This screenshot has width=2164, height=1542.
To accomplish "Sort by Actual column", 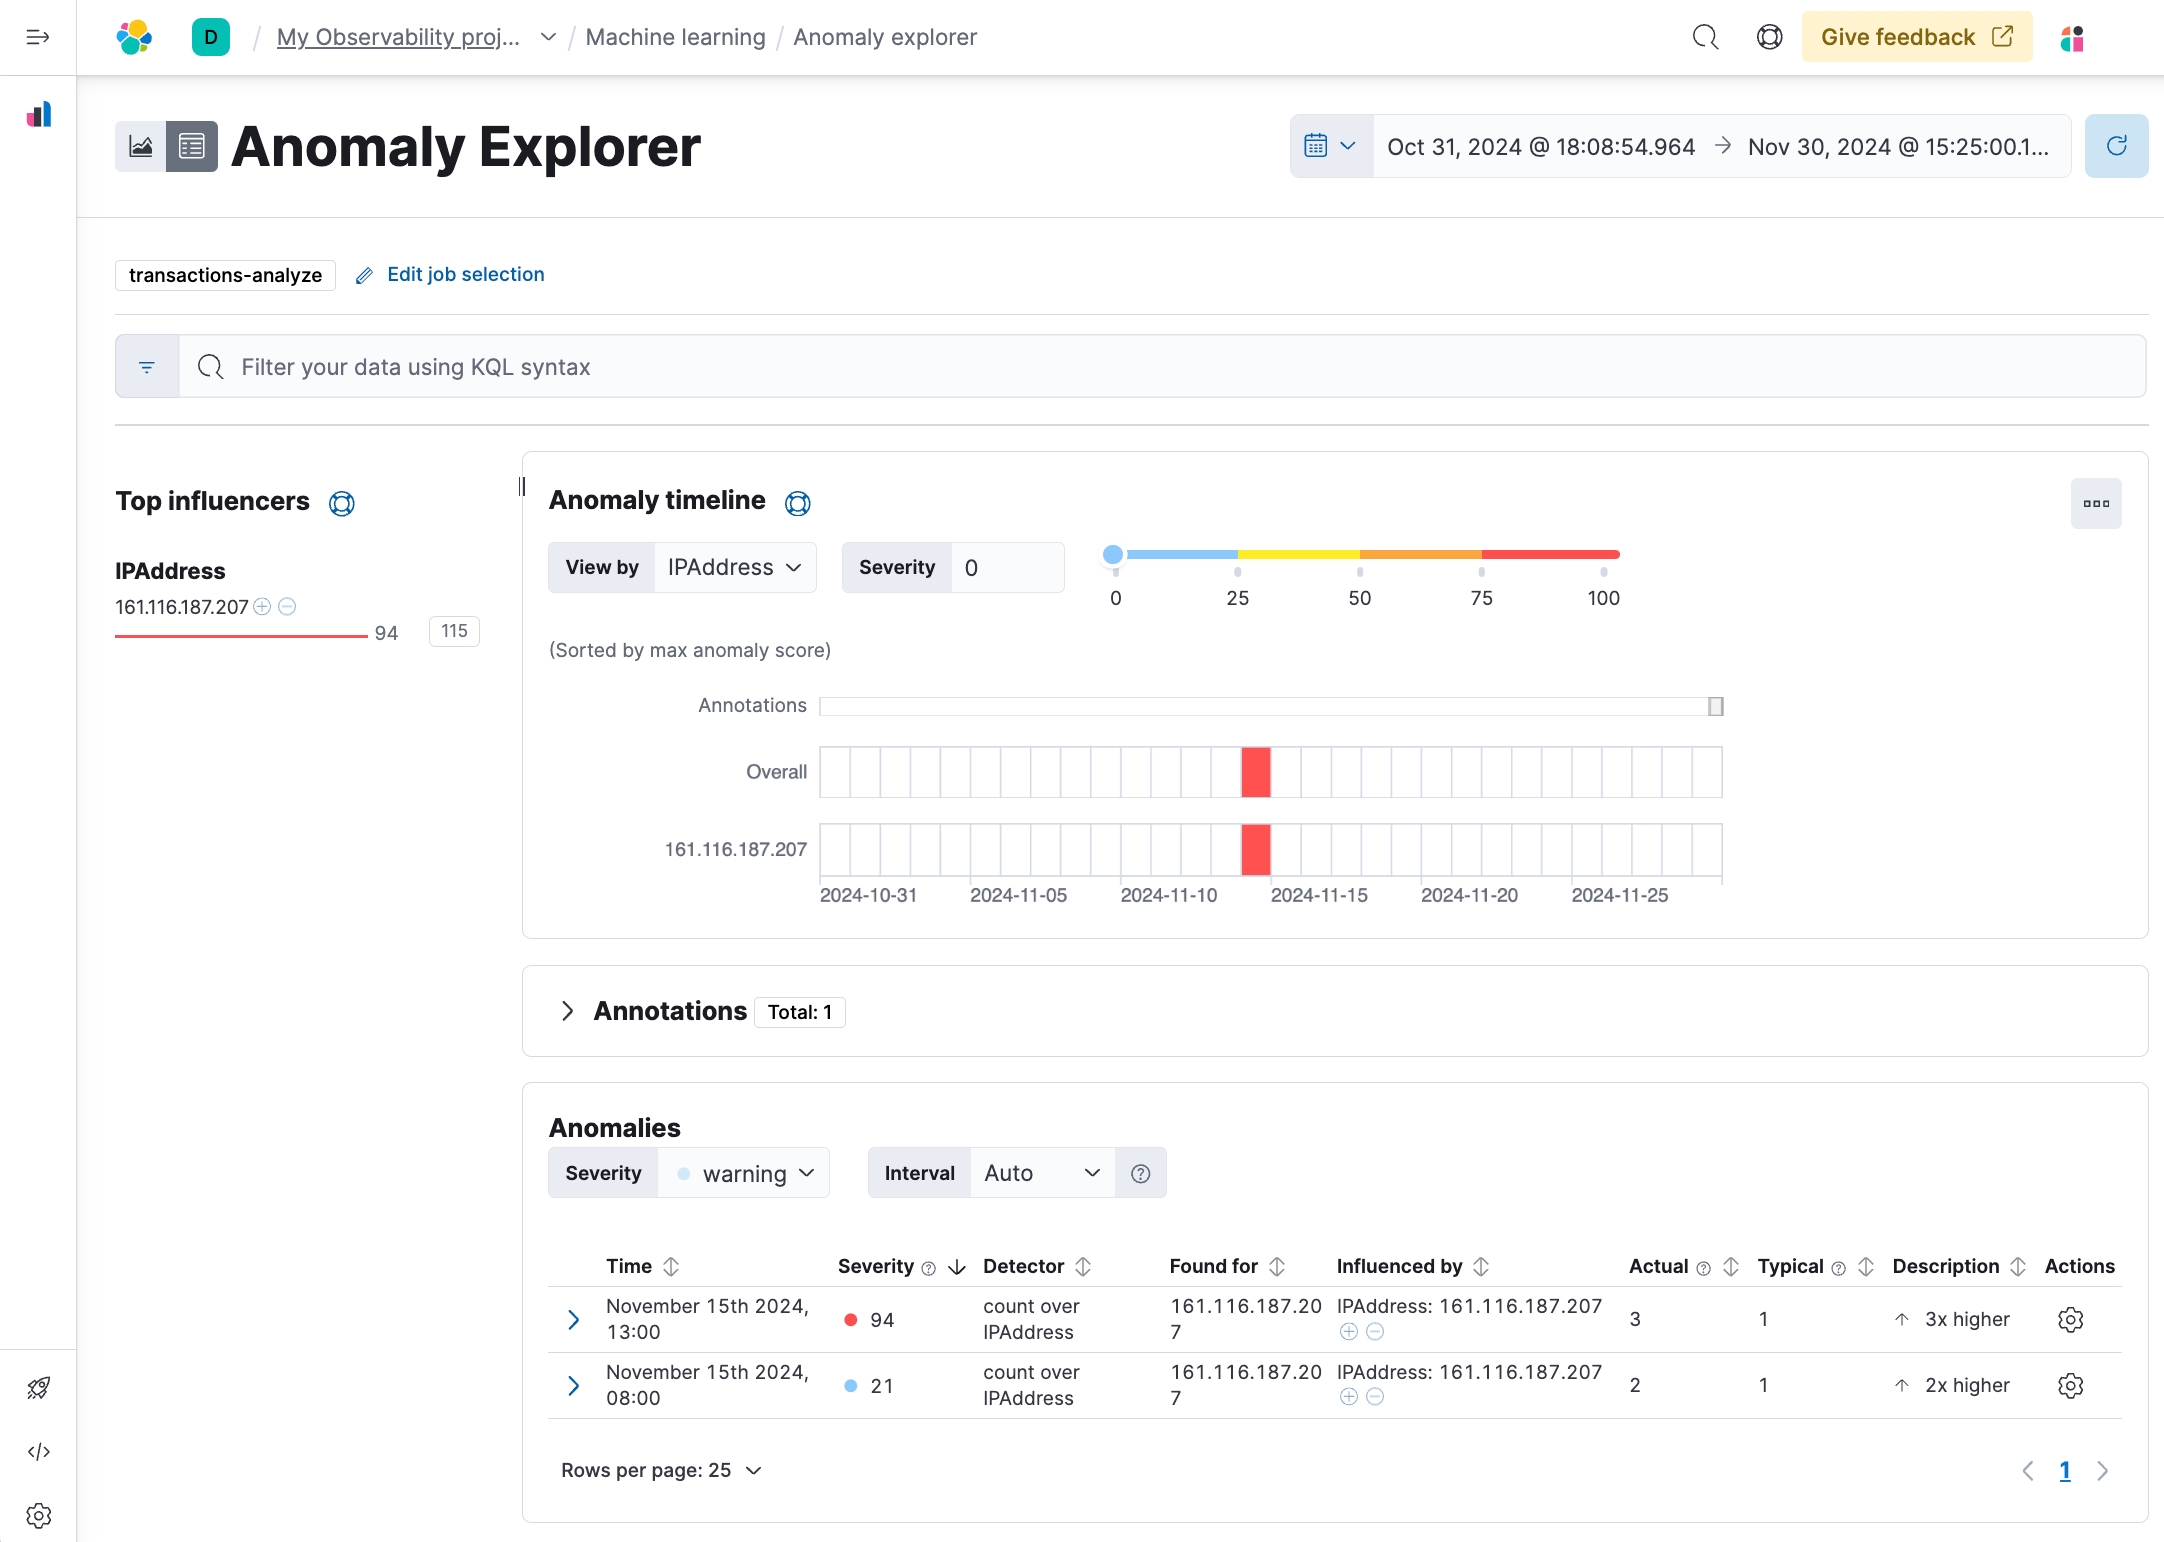I will 1684,1266.
